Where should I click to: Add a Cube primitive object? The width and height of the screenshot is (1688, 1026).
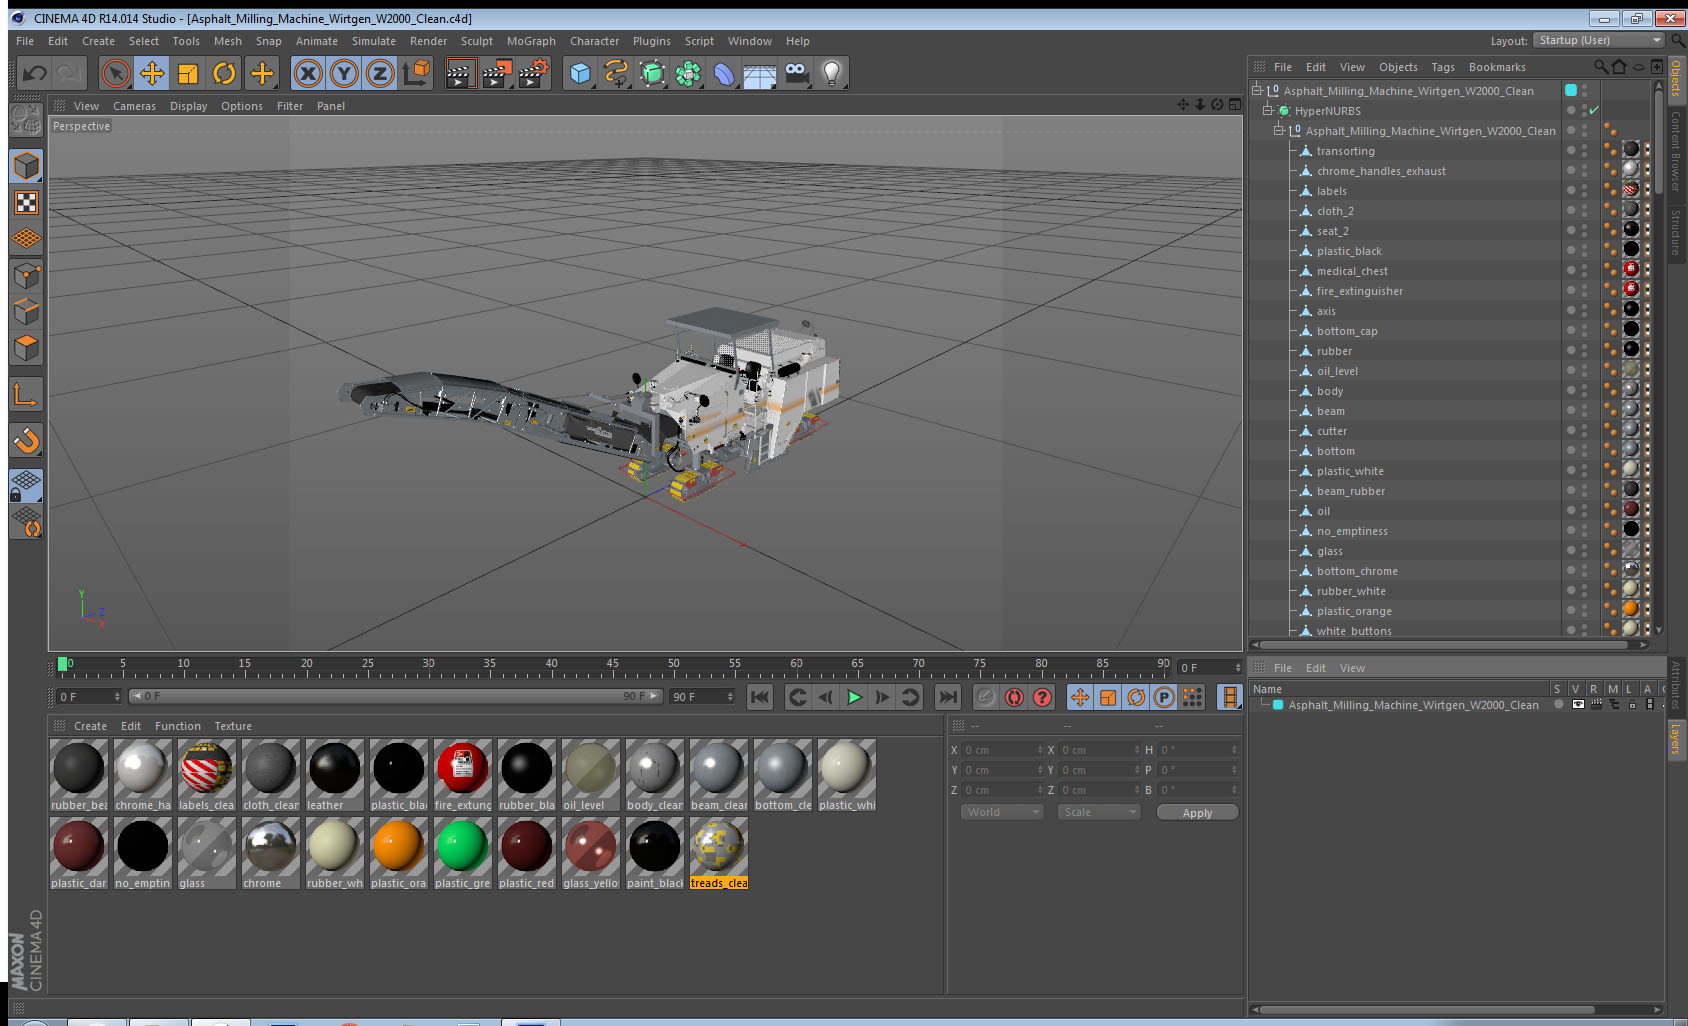point(580,73)
